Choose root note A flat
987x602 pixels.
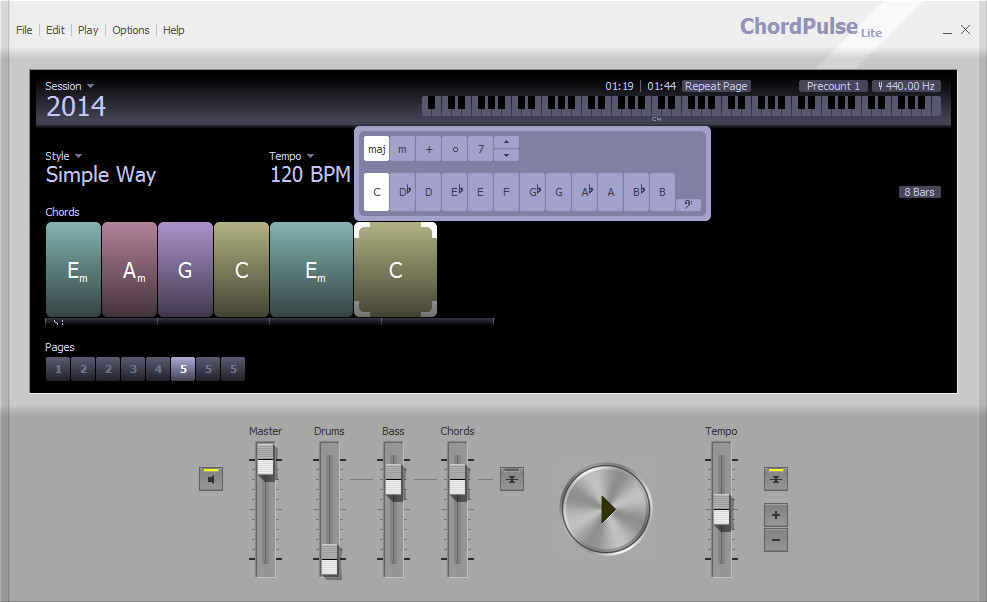[585, 192]
